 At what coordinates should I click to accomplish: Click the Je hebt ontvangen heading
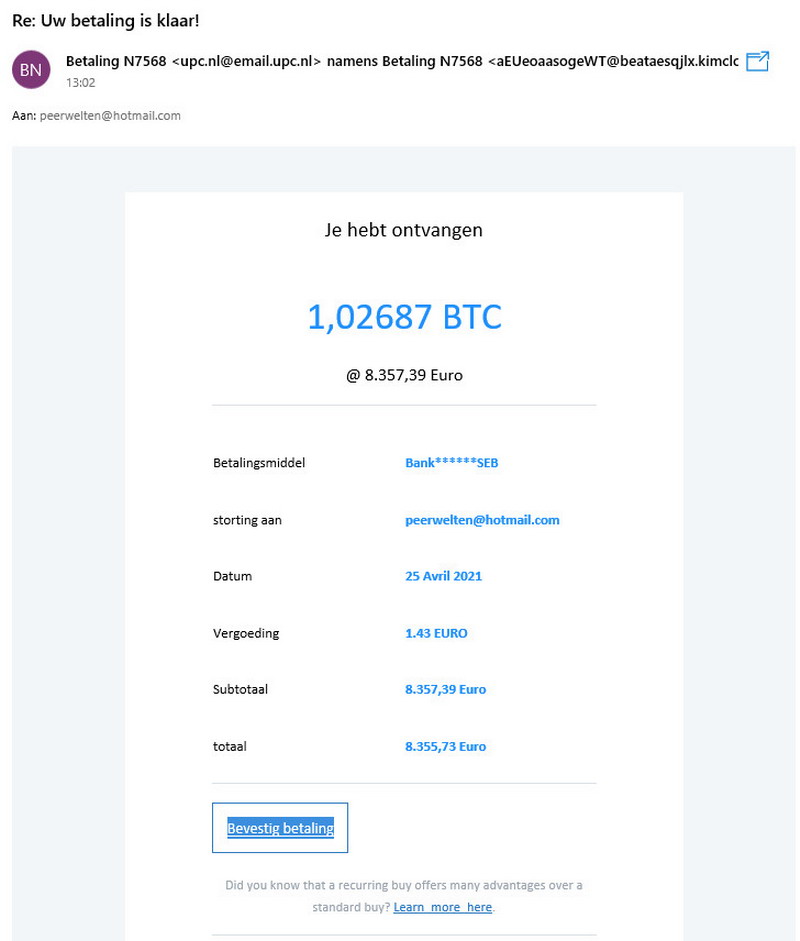click(403, 230)
